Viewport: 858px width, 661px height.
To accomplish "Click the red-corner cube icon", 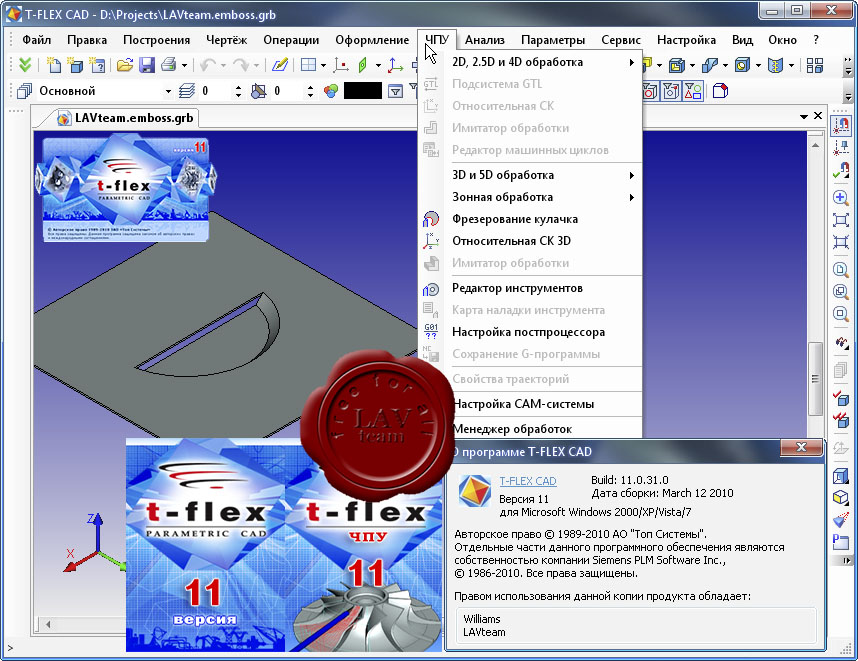I will 720,91.
